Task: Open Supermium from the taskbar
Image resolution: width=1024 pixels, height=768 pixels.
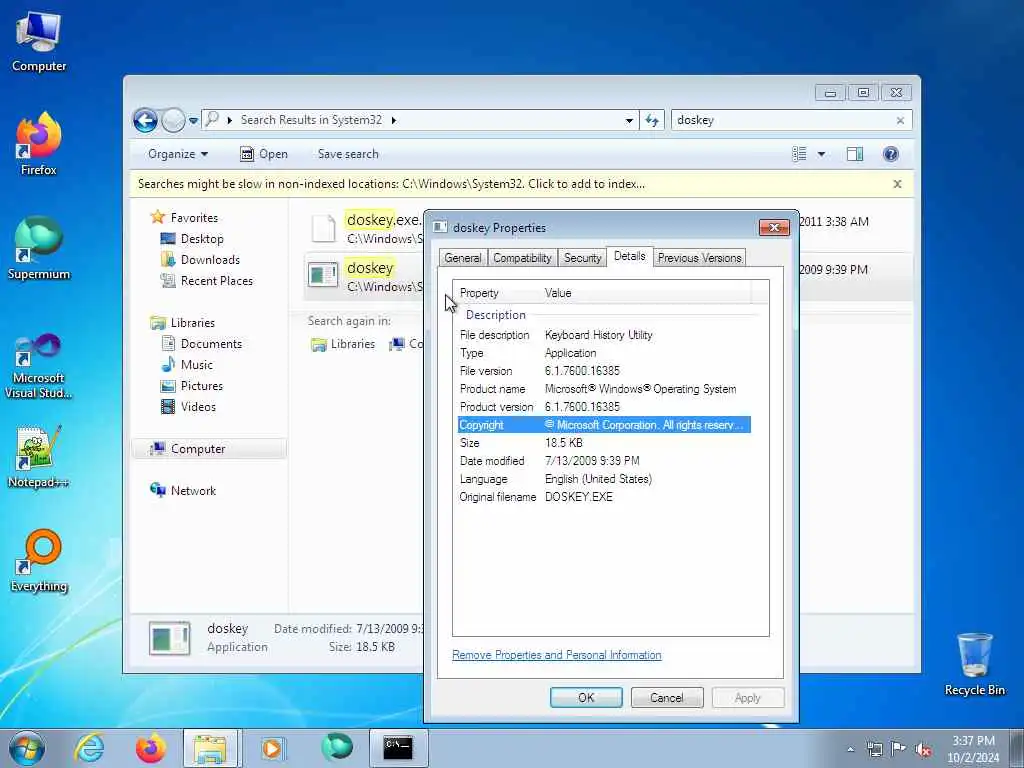Action: 337,748
